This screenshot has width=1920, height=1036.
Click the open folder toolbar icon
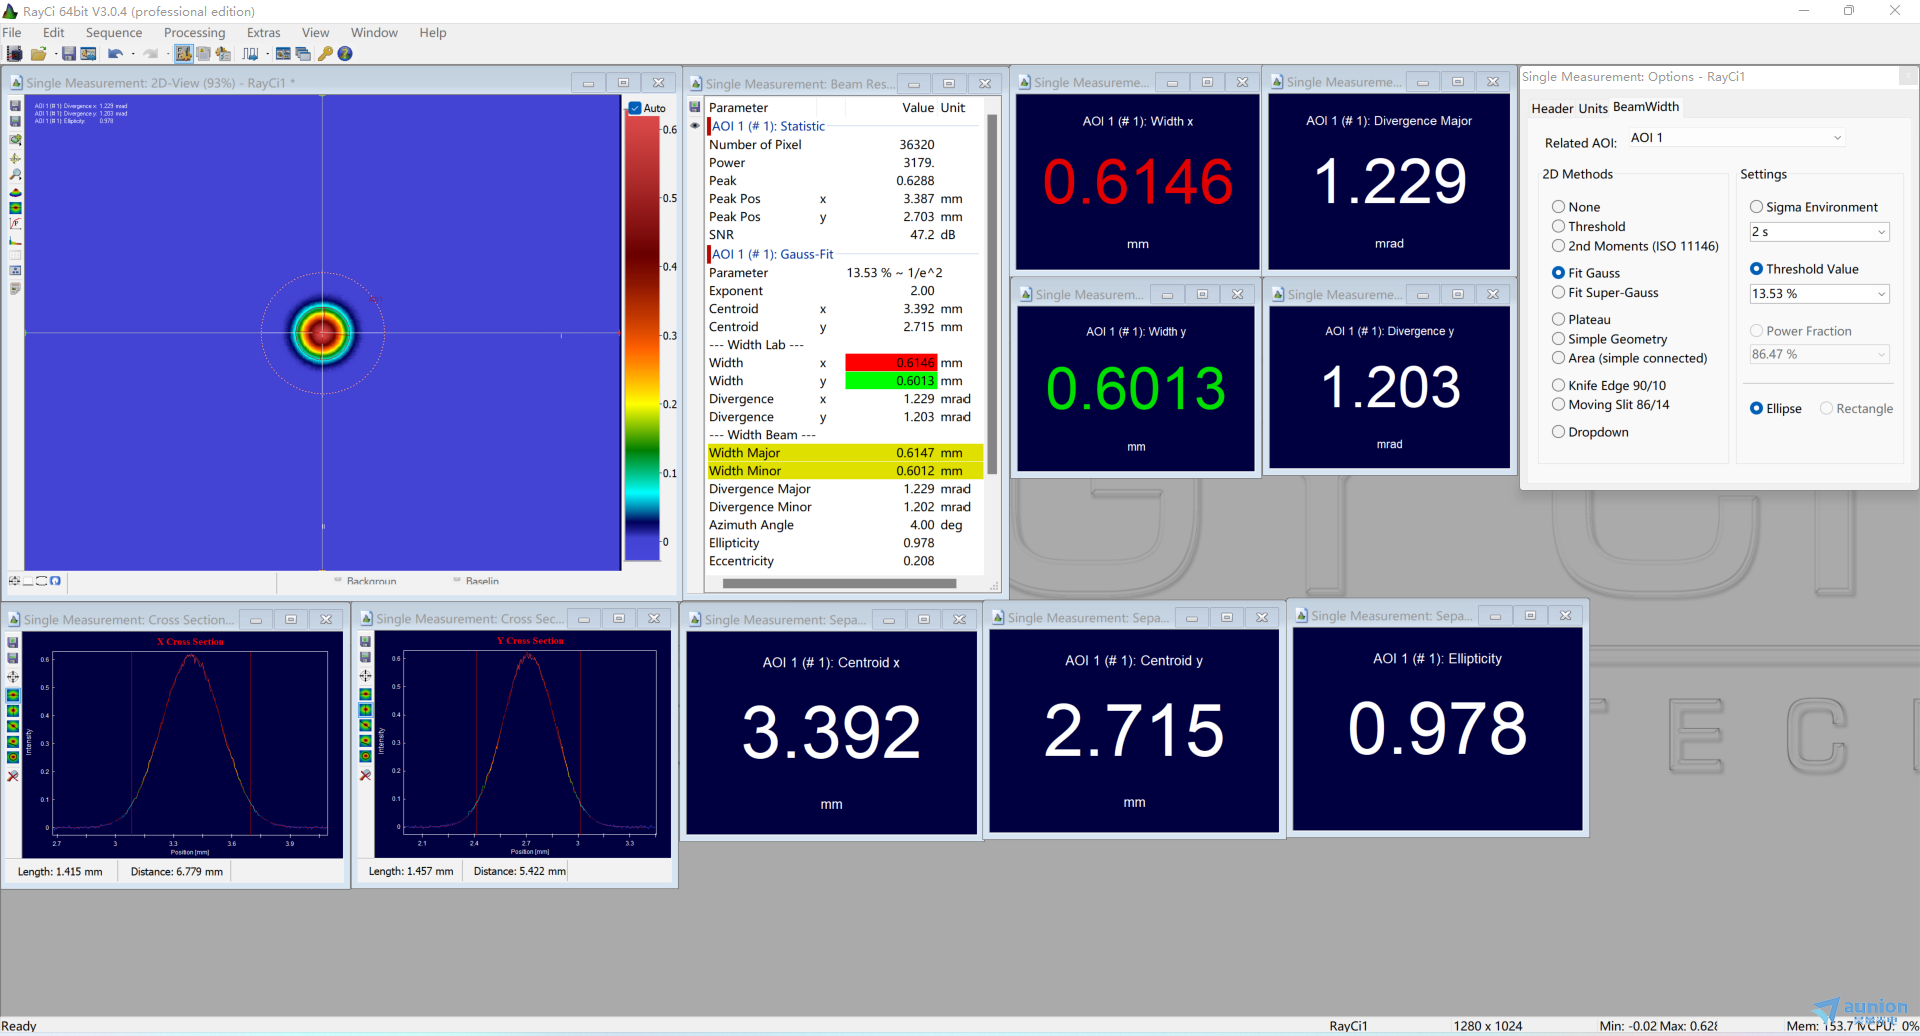click(38, 54)
